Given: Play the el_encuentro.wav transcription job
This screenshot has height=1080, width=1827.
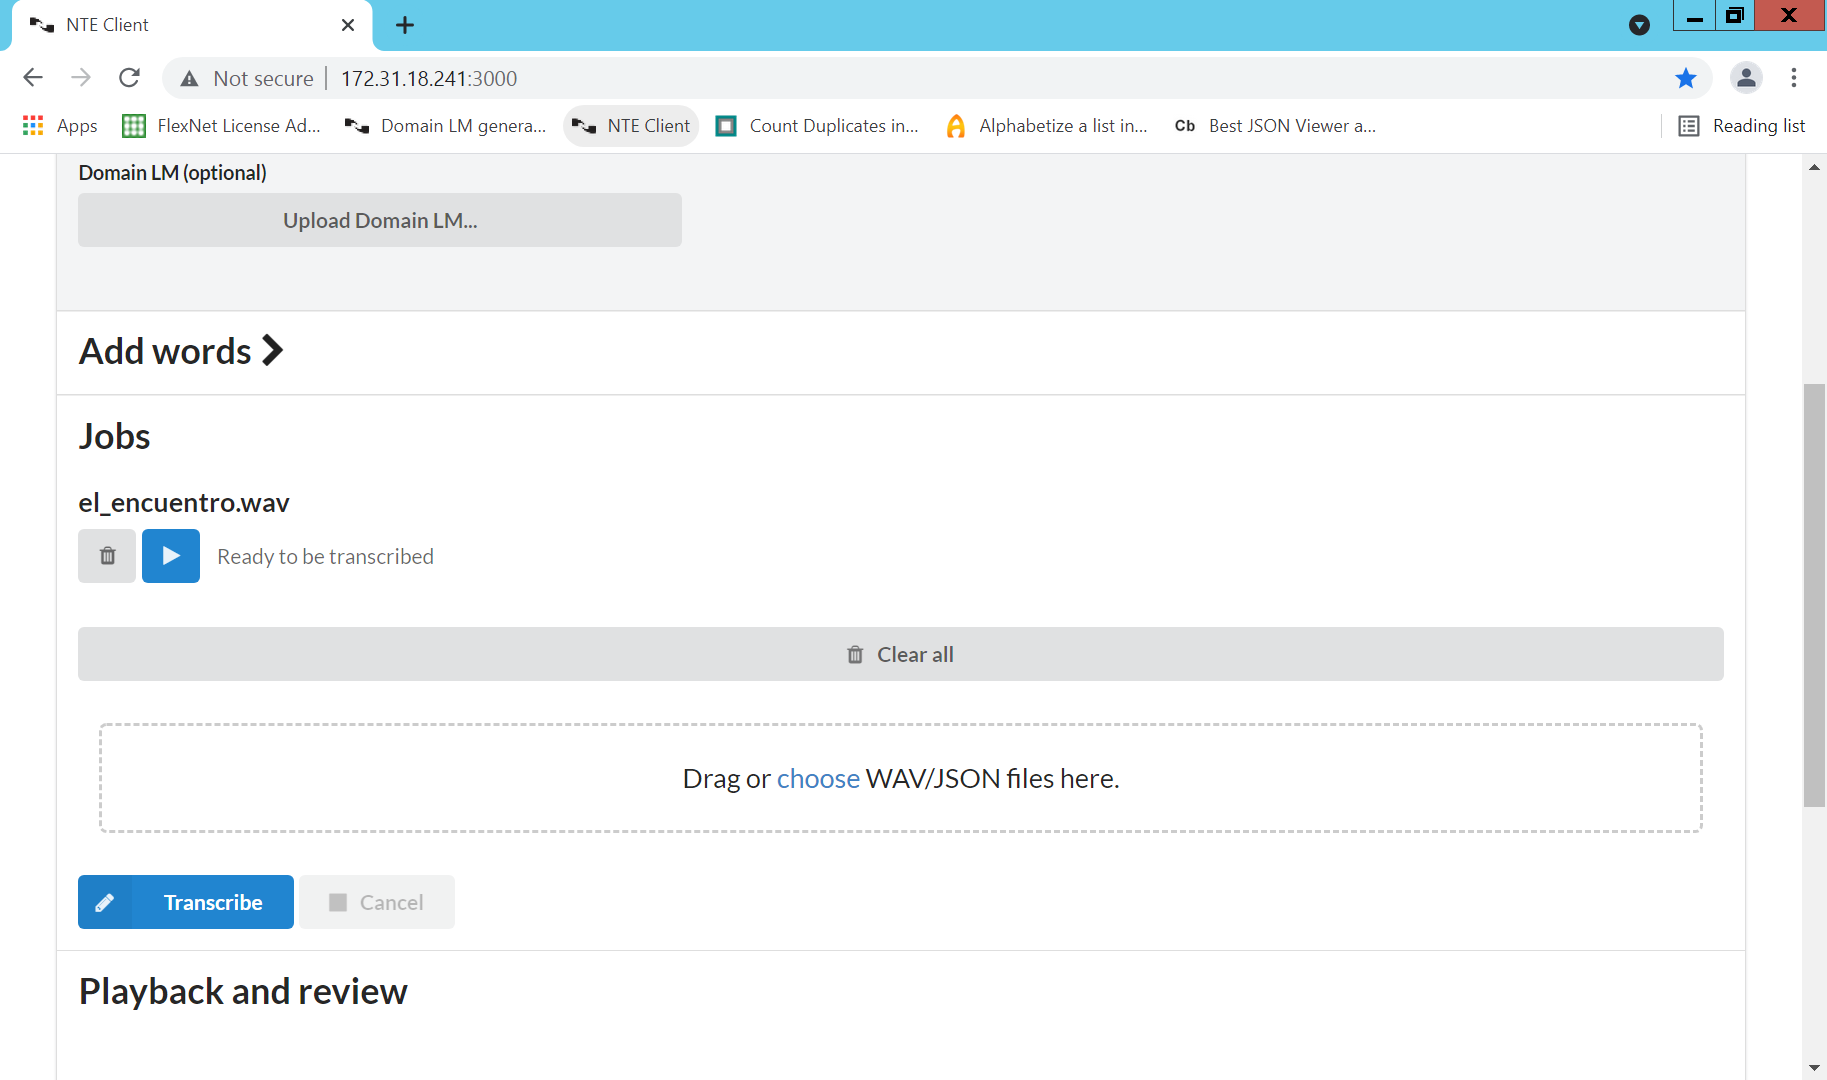Looking at the screenshot, I should coord(170,555).
